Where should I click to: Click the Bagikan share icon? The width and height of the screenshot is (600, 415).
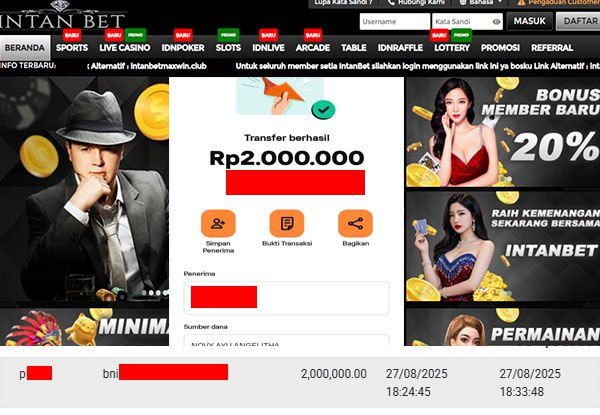[x=355, y=223]
